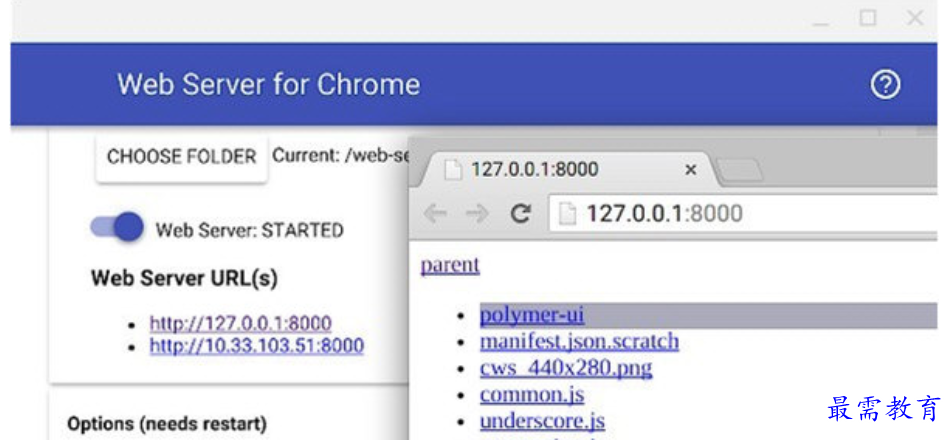Open a new browser tab

(x=740, y=171)
